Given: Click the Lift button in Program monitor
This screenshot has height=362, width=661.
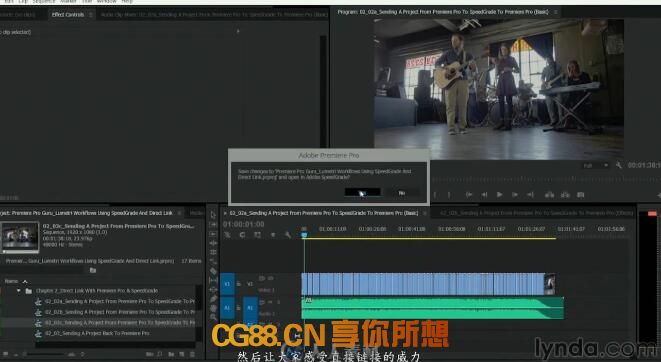Looking at the screenshot, I should tap(549, 195).
